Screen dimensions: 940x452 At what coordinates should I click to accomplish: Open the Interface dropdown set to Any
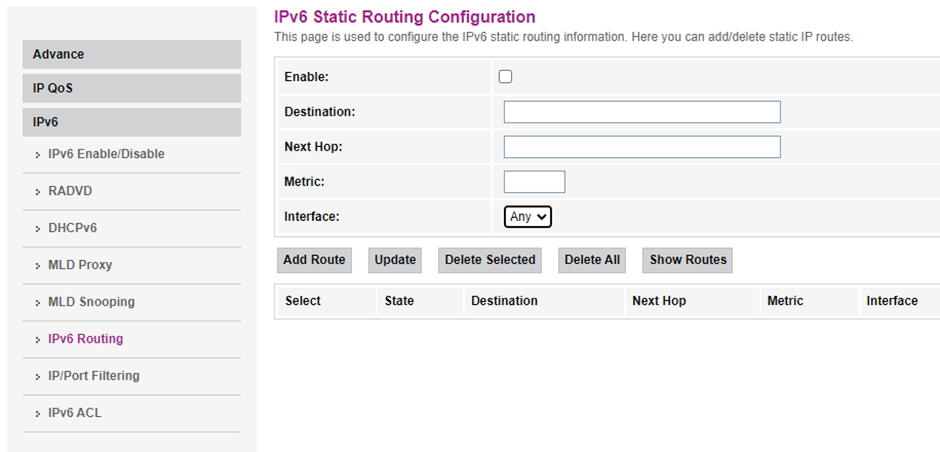527,216
